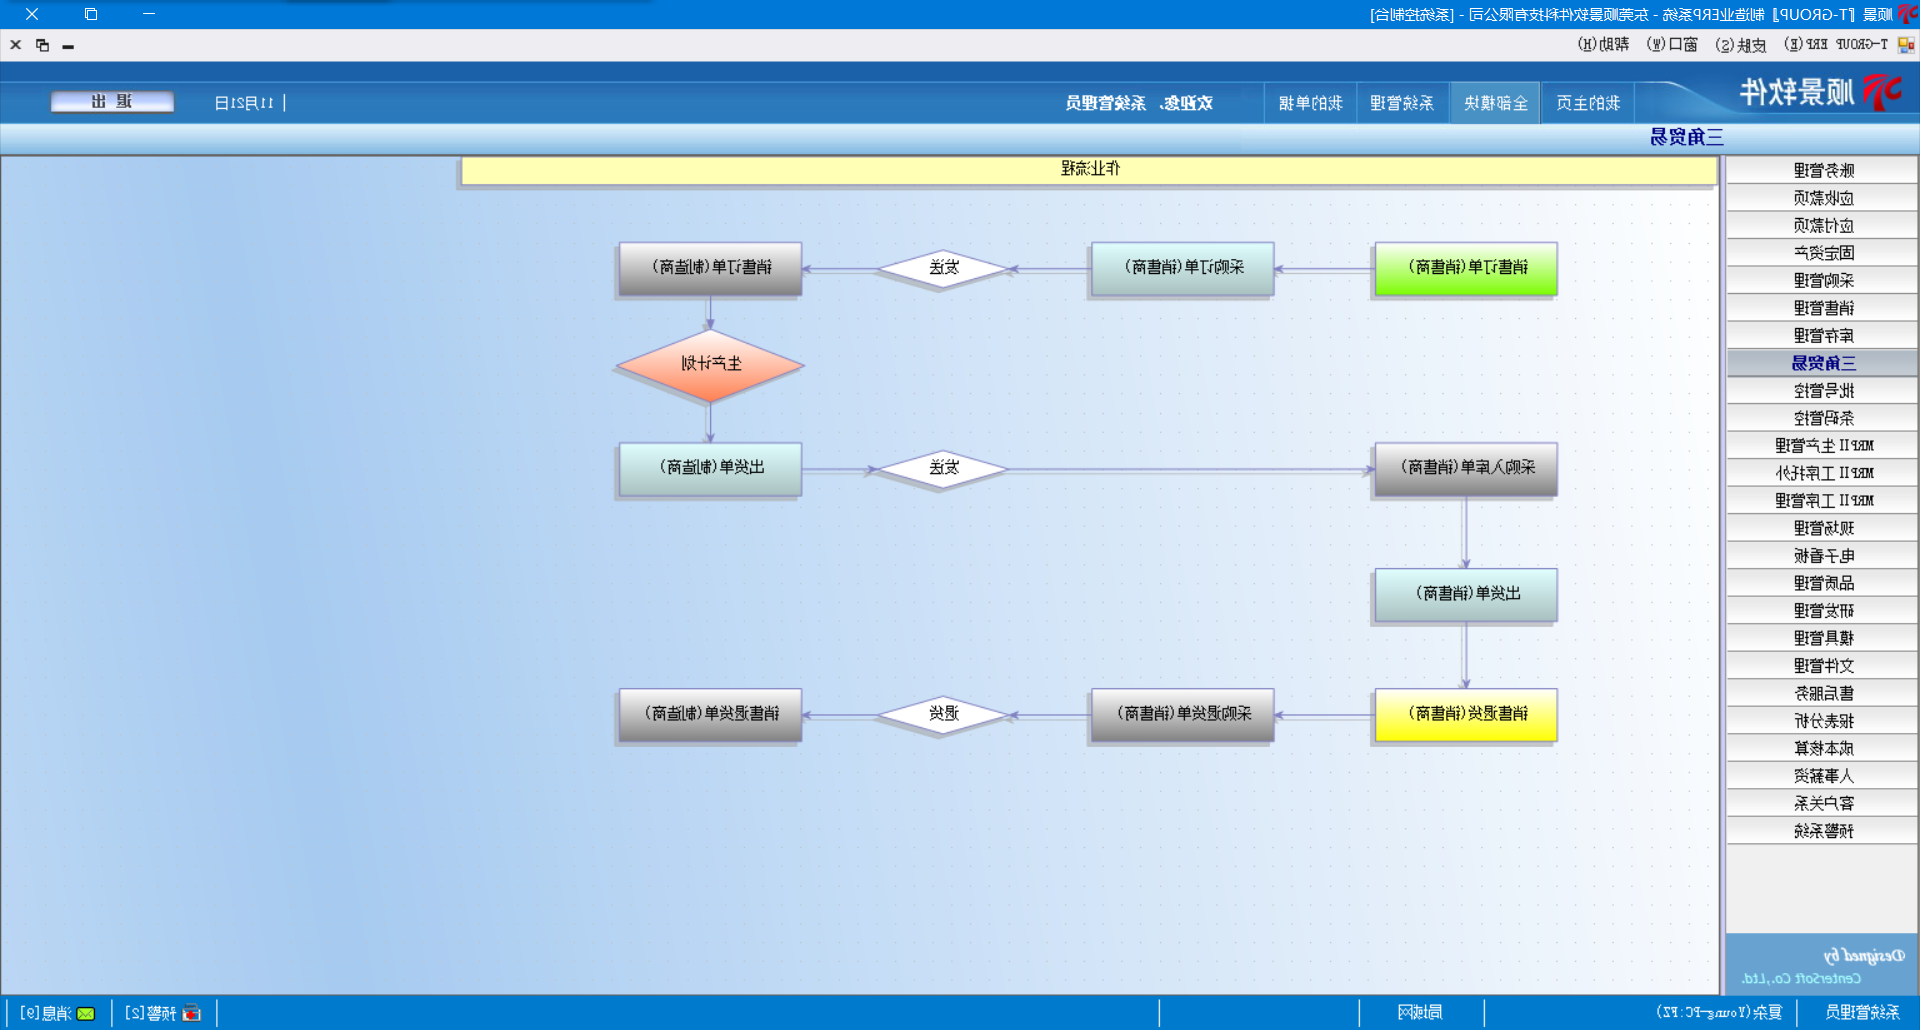The image size is (1920, 1030).
Task: Select 采购管理 in the module sidebar
Action: [1822, 281]
